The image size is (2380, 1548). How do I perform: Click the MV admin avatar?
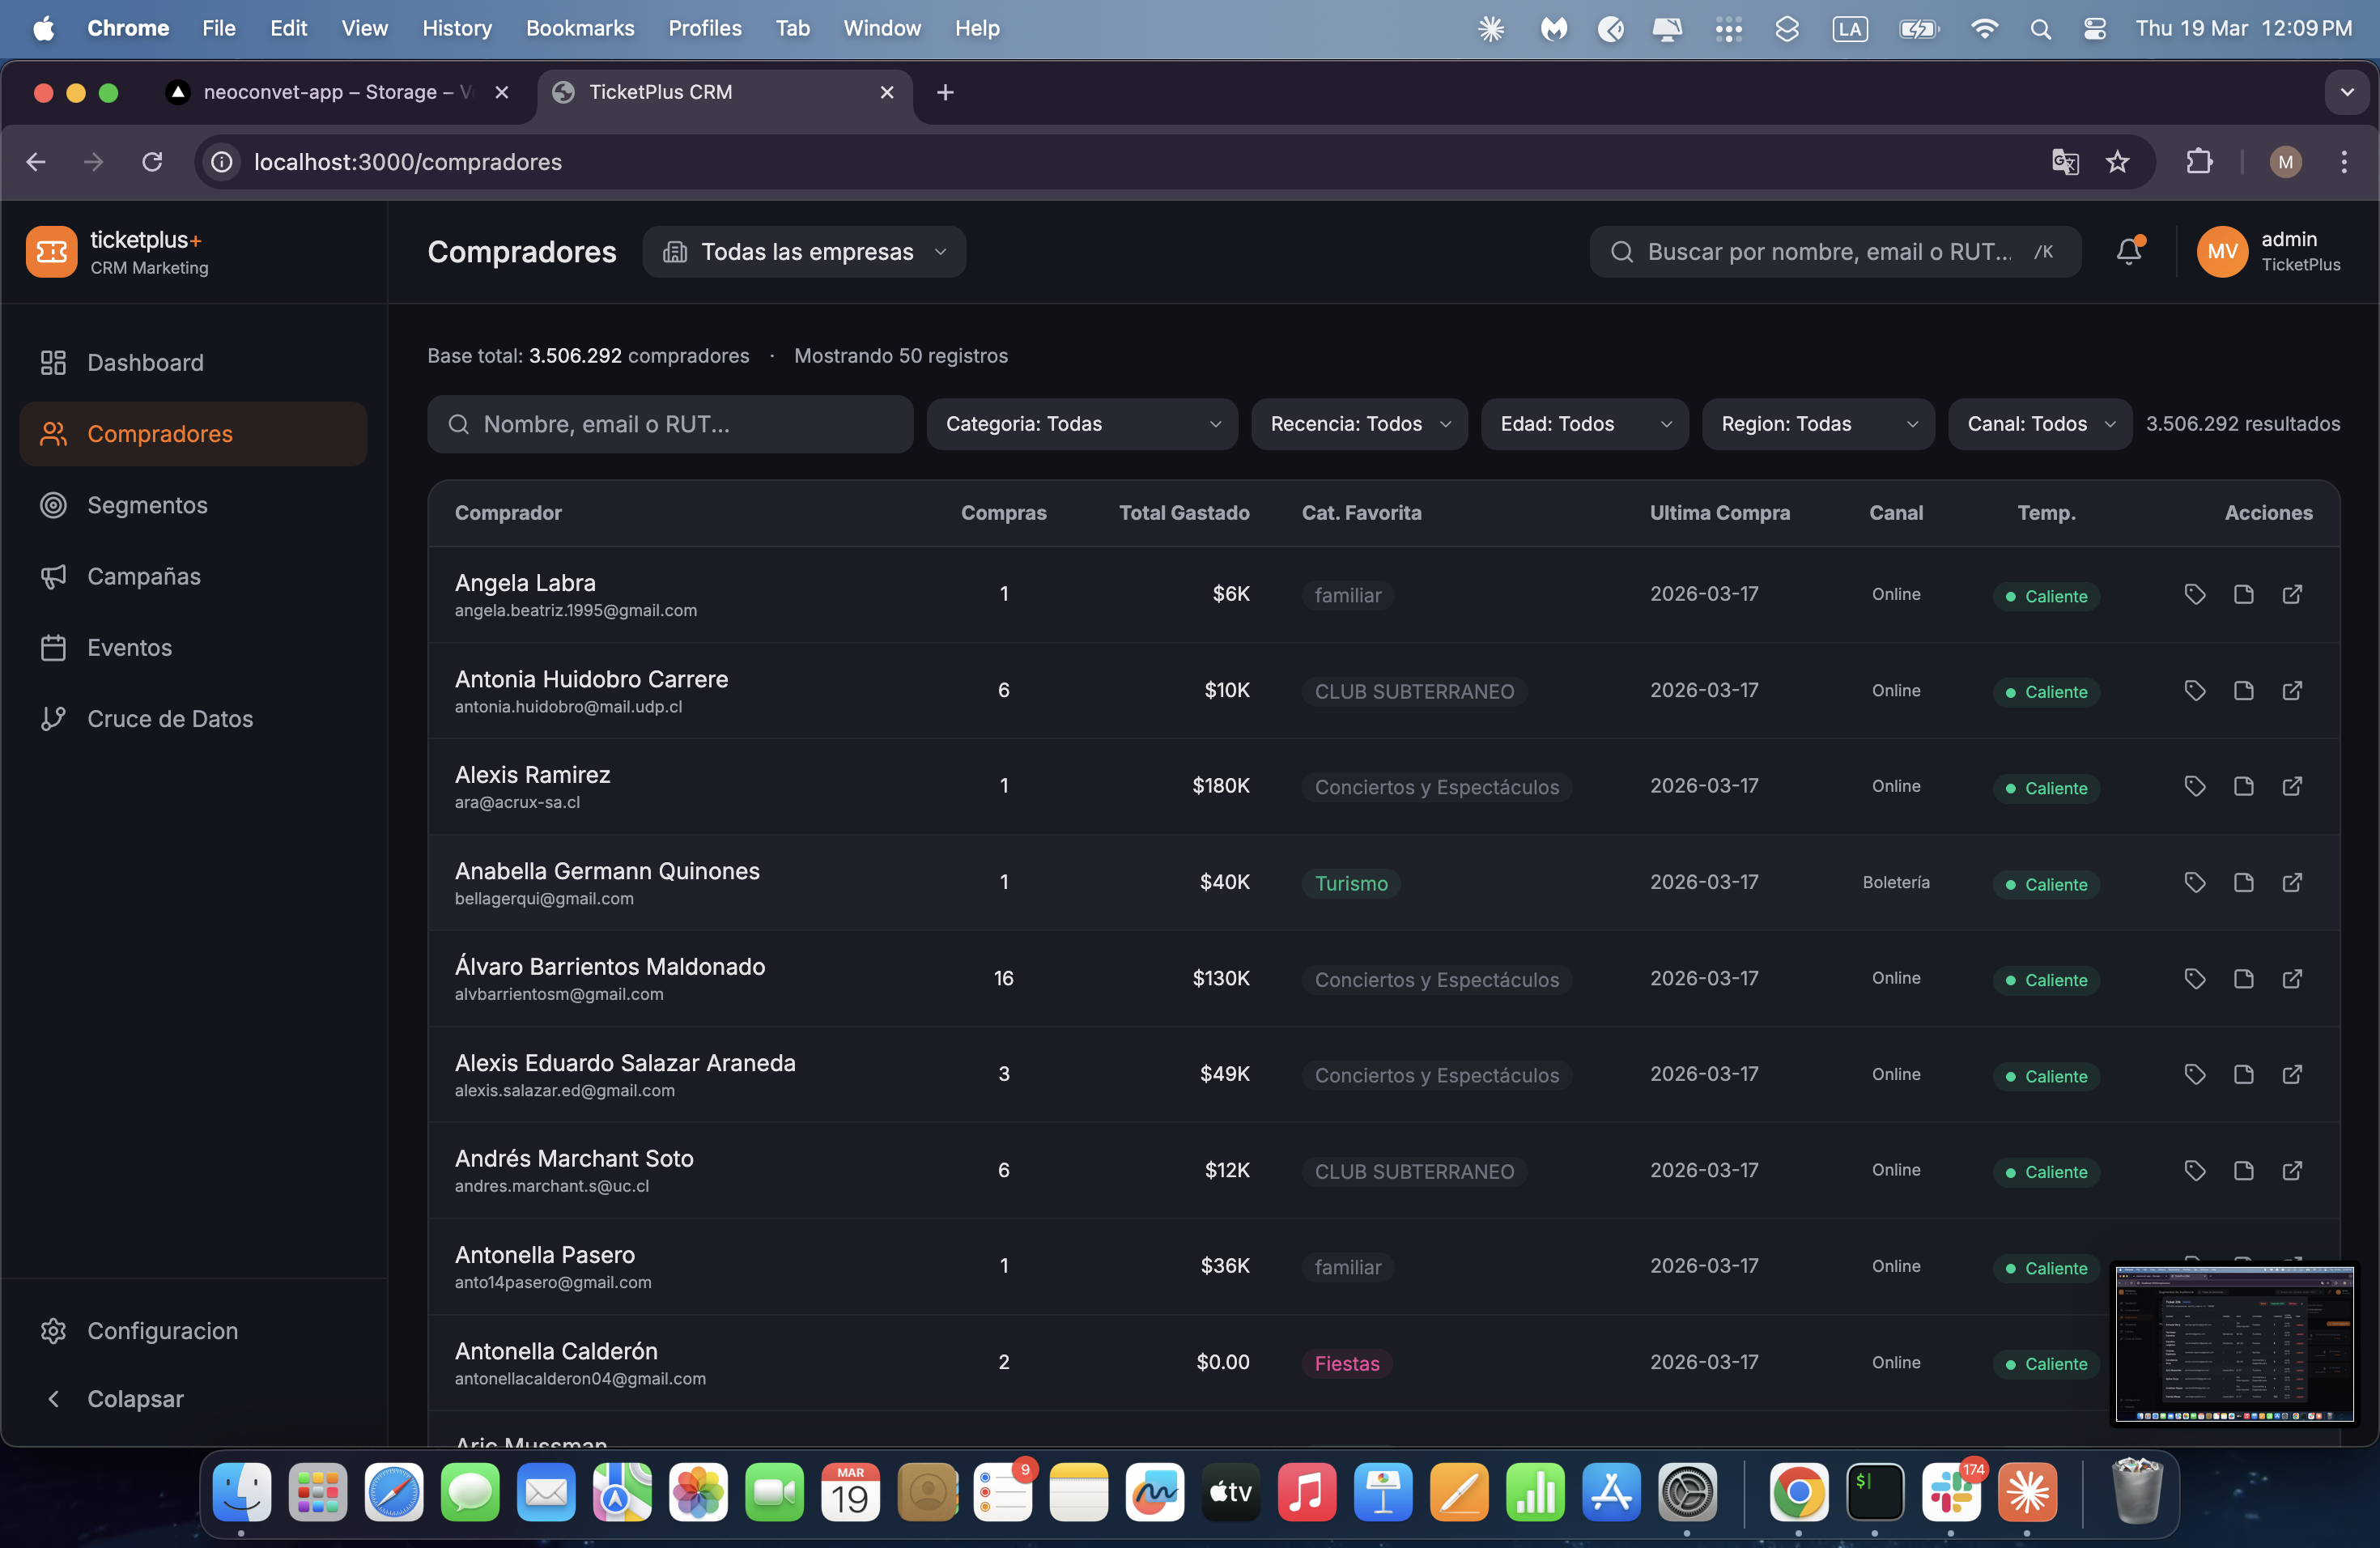pyautogui.click(x=2221, y=251)
